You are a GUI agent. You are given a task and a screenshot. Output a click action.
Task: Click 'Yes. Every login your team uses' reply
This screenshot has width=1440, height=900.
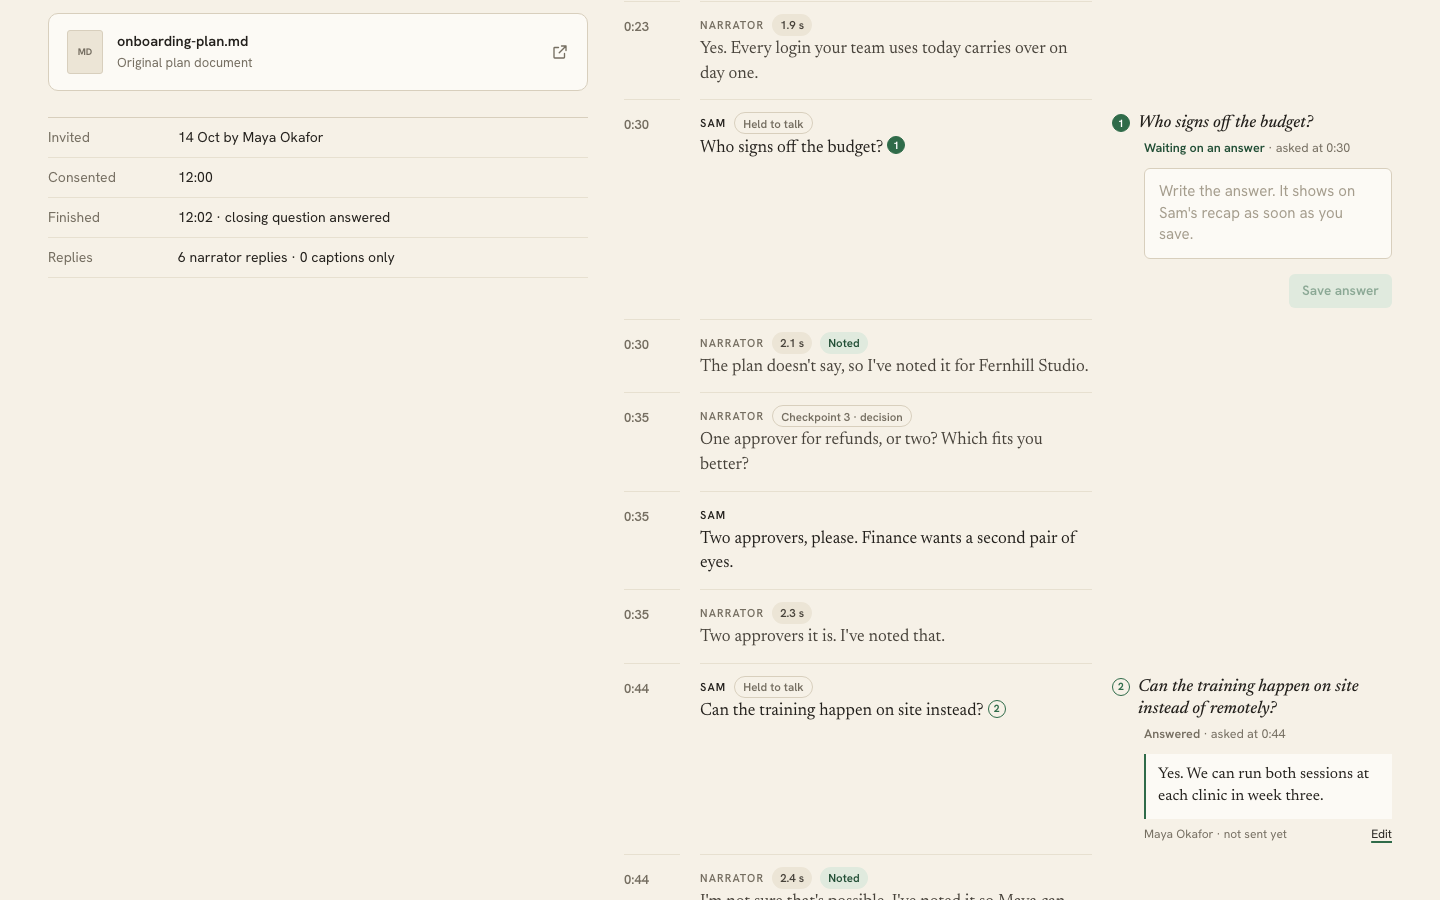(x=884, y=60)
